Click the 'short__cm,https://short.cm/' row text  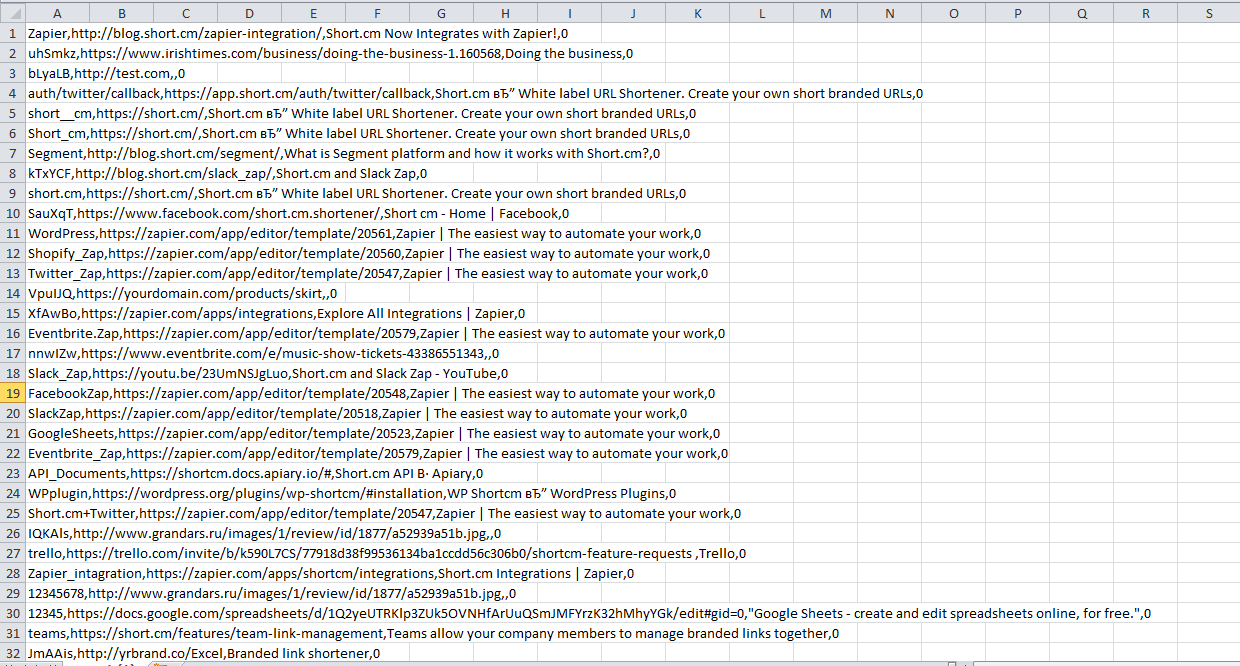(x=362, y=113)
